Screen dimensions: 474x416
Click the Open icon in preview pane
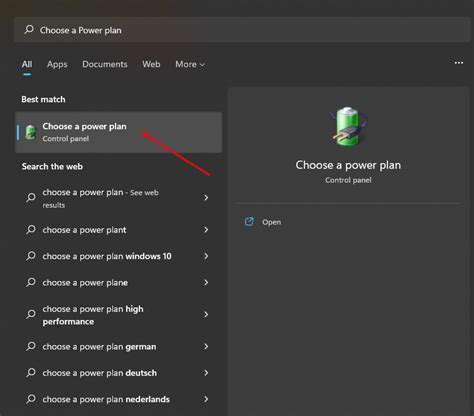coord(249,222)
